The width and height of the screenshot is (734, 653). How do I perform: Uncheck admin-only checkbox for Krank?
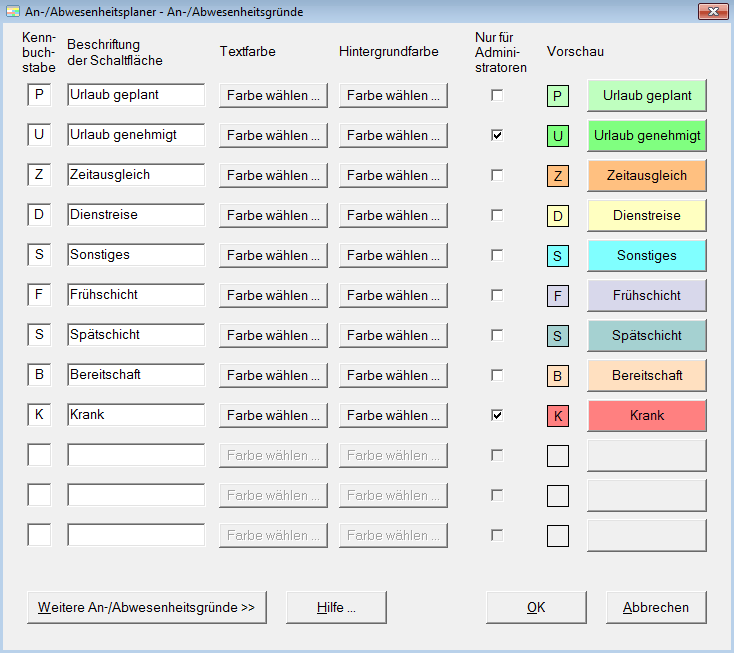coord(497,415)
